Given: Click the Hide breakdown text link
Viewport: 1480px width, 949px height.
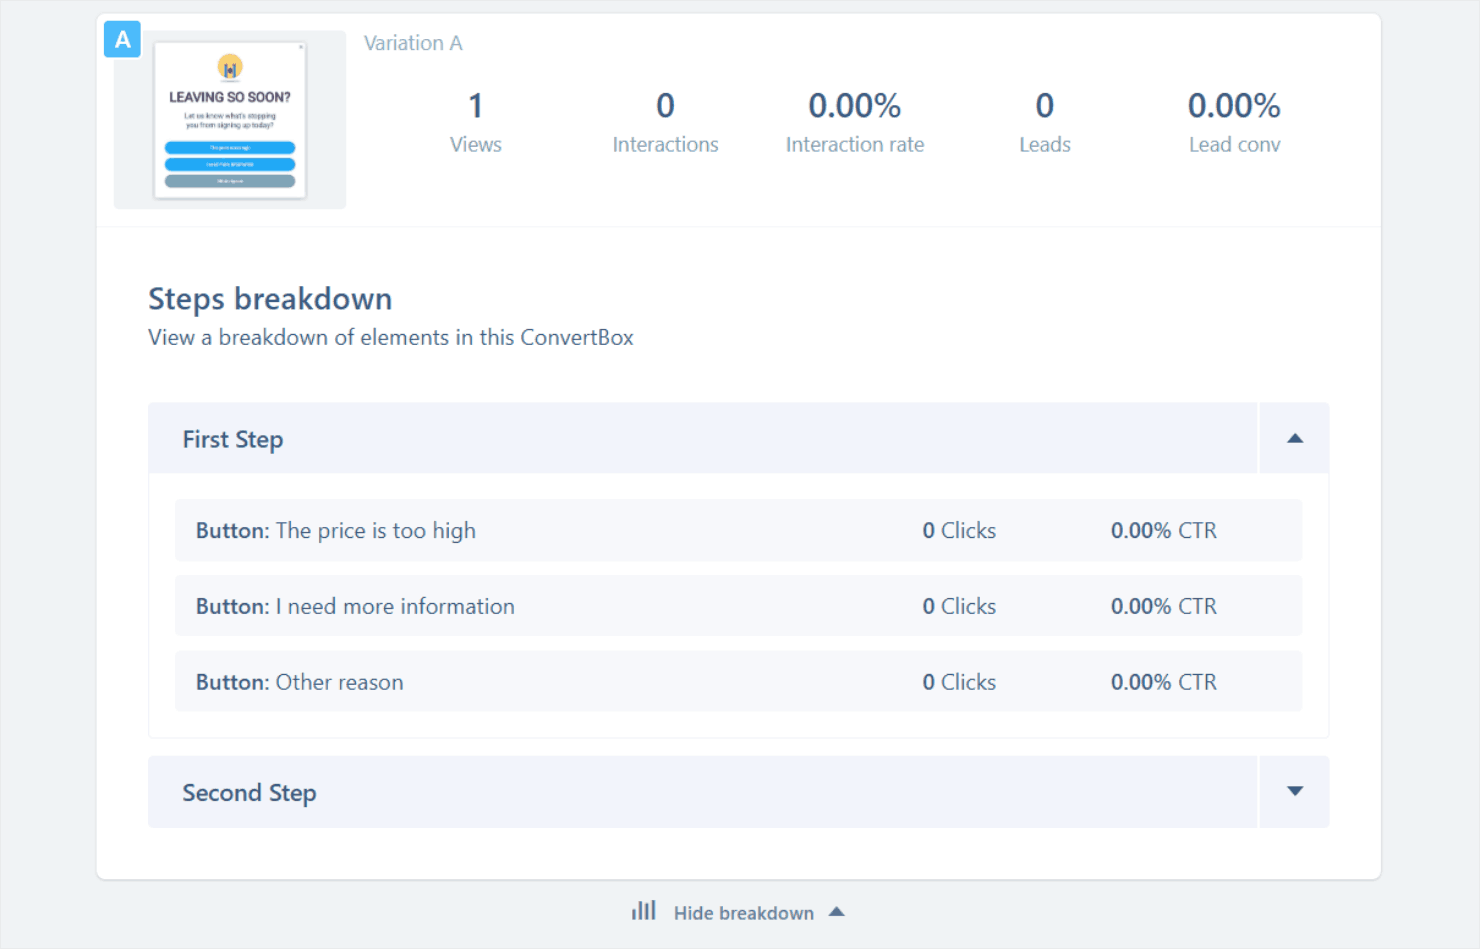Looking at the screenshot, I should (743, 913).
